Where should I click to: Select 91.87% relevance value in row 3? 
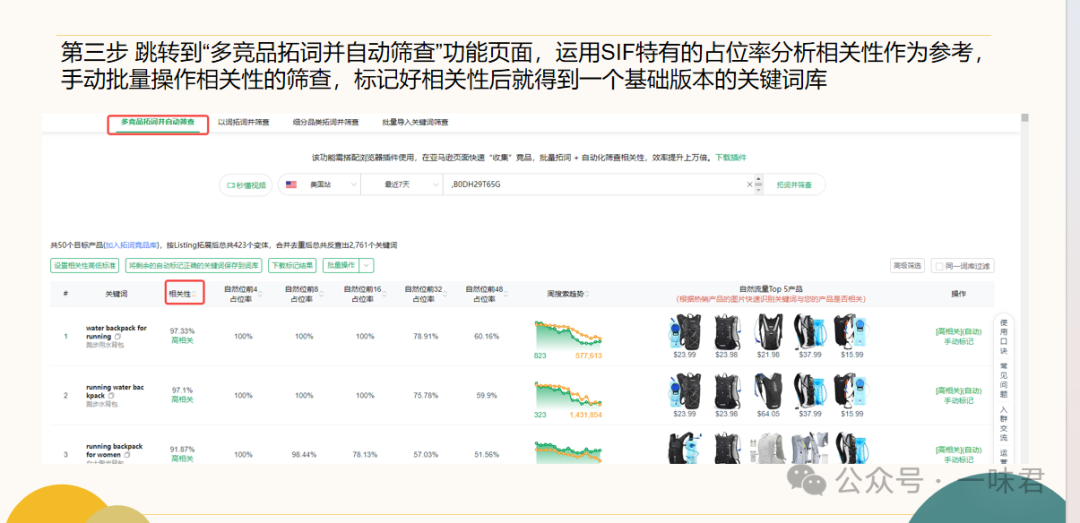point(183,449)
